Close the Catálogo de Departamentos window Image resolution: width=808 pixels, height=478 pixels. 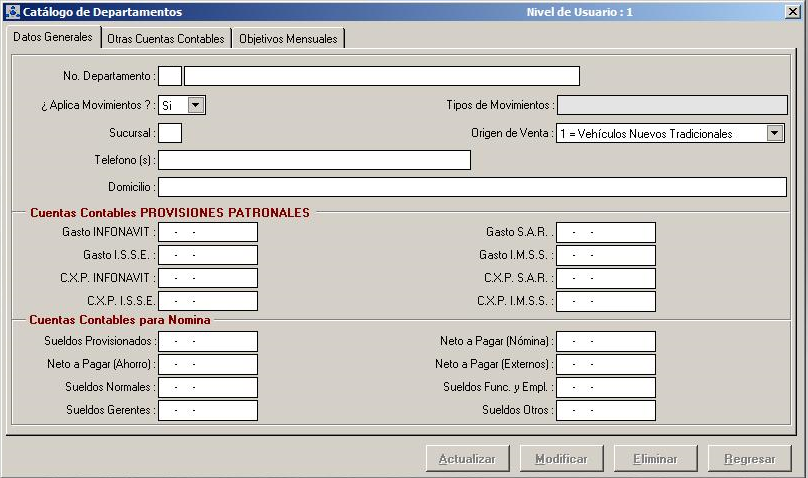click(x=790, y=12)
